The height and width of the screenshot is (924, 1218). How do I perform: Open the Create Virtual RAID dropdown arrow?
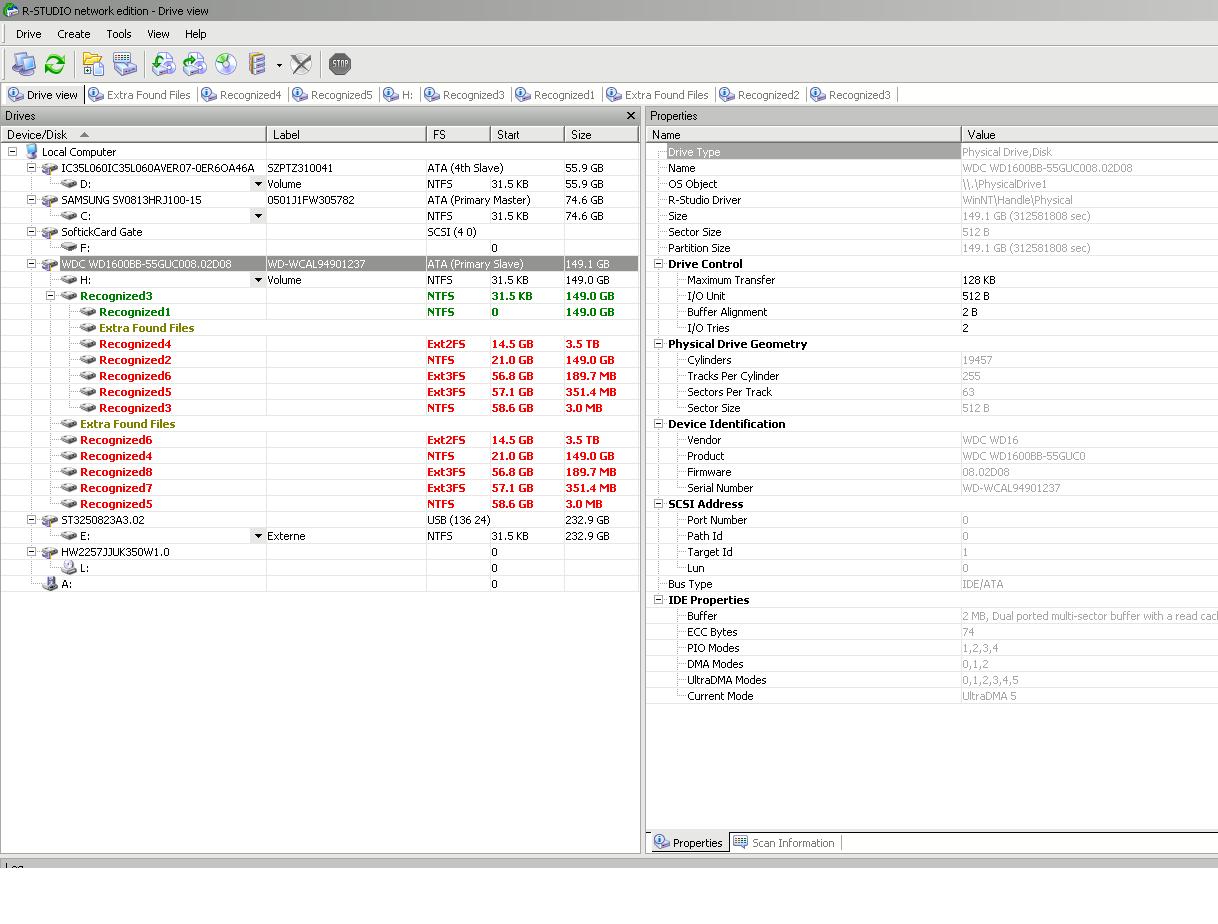tap(279, 65)
